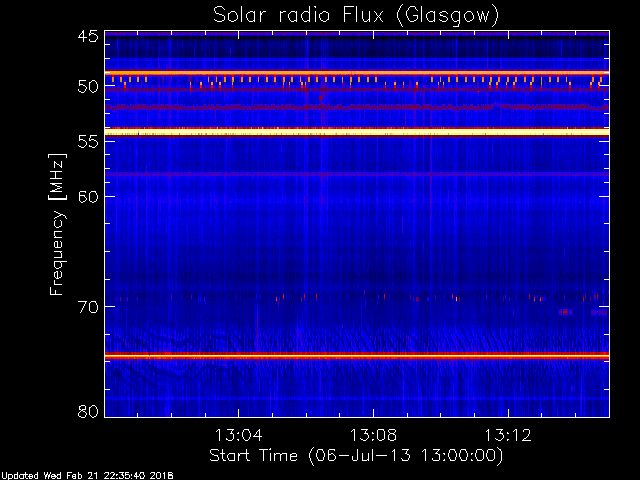Click the "Start Time (06-Jul-13 13:00:00)" label
The height and width of the screenshot is (480, 640).
[356, 456]
